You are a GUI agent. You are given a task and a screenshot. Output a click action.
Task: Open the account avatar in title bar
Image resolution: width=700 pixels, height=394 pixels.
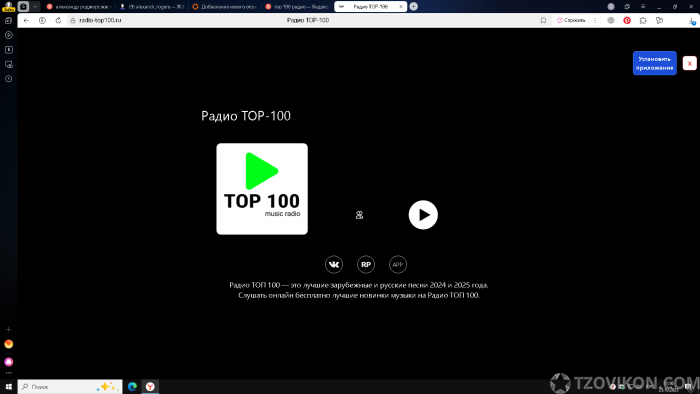[611, 7]
